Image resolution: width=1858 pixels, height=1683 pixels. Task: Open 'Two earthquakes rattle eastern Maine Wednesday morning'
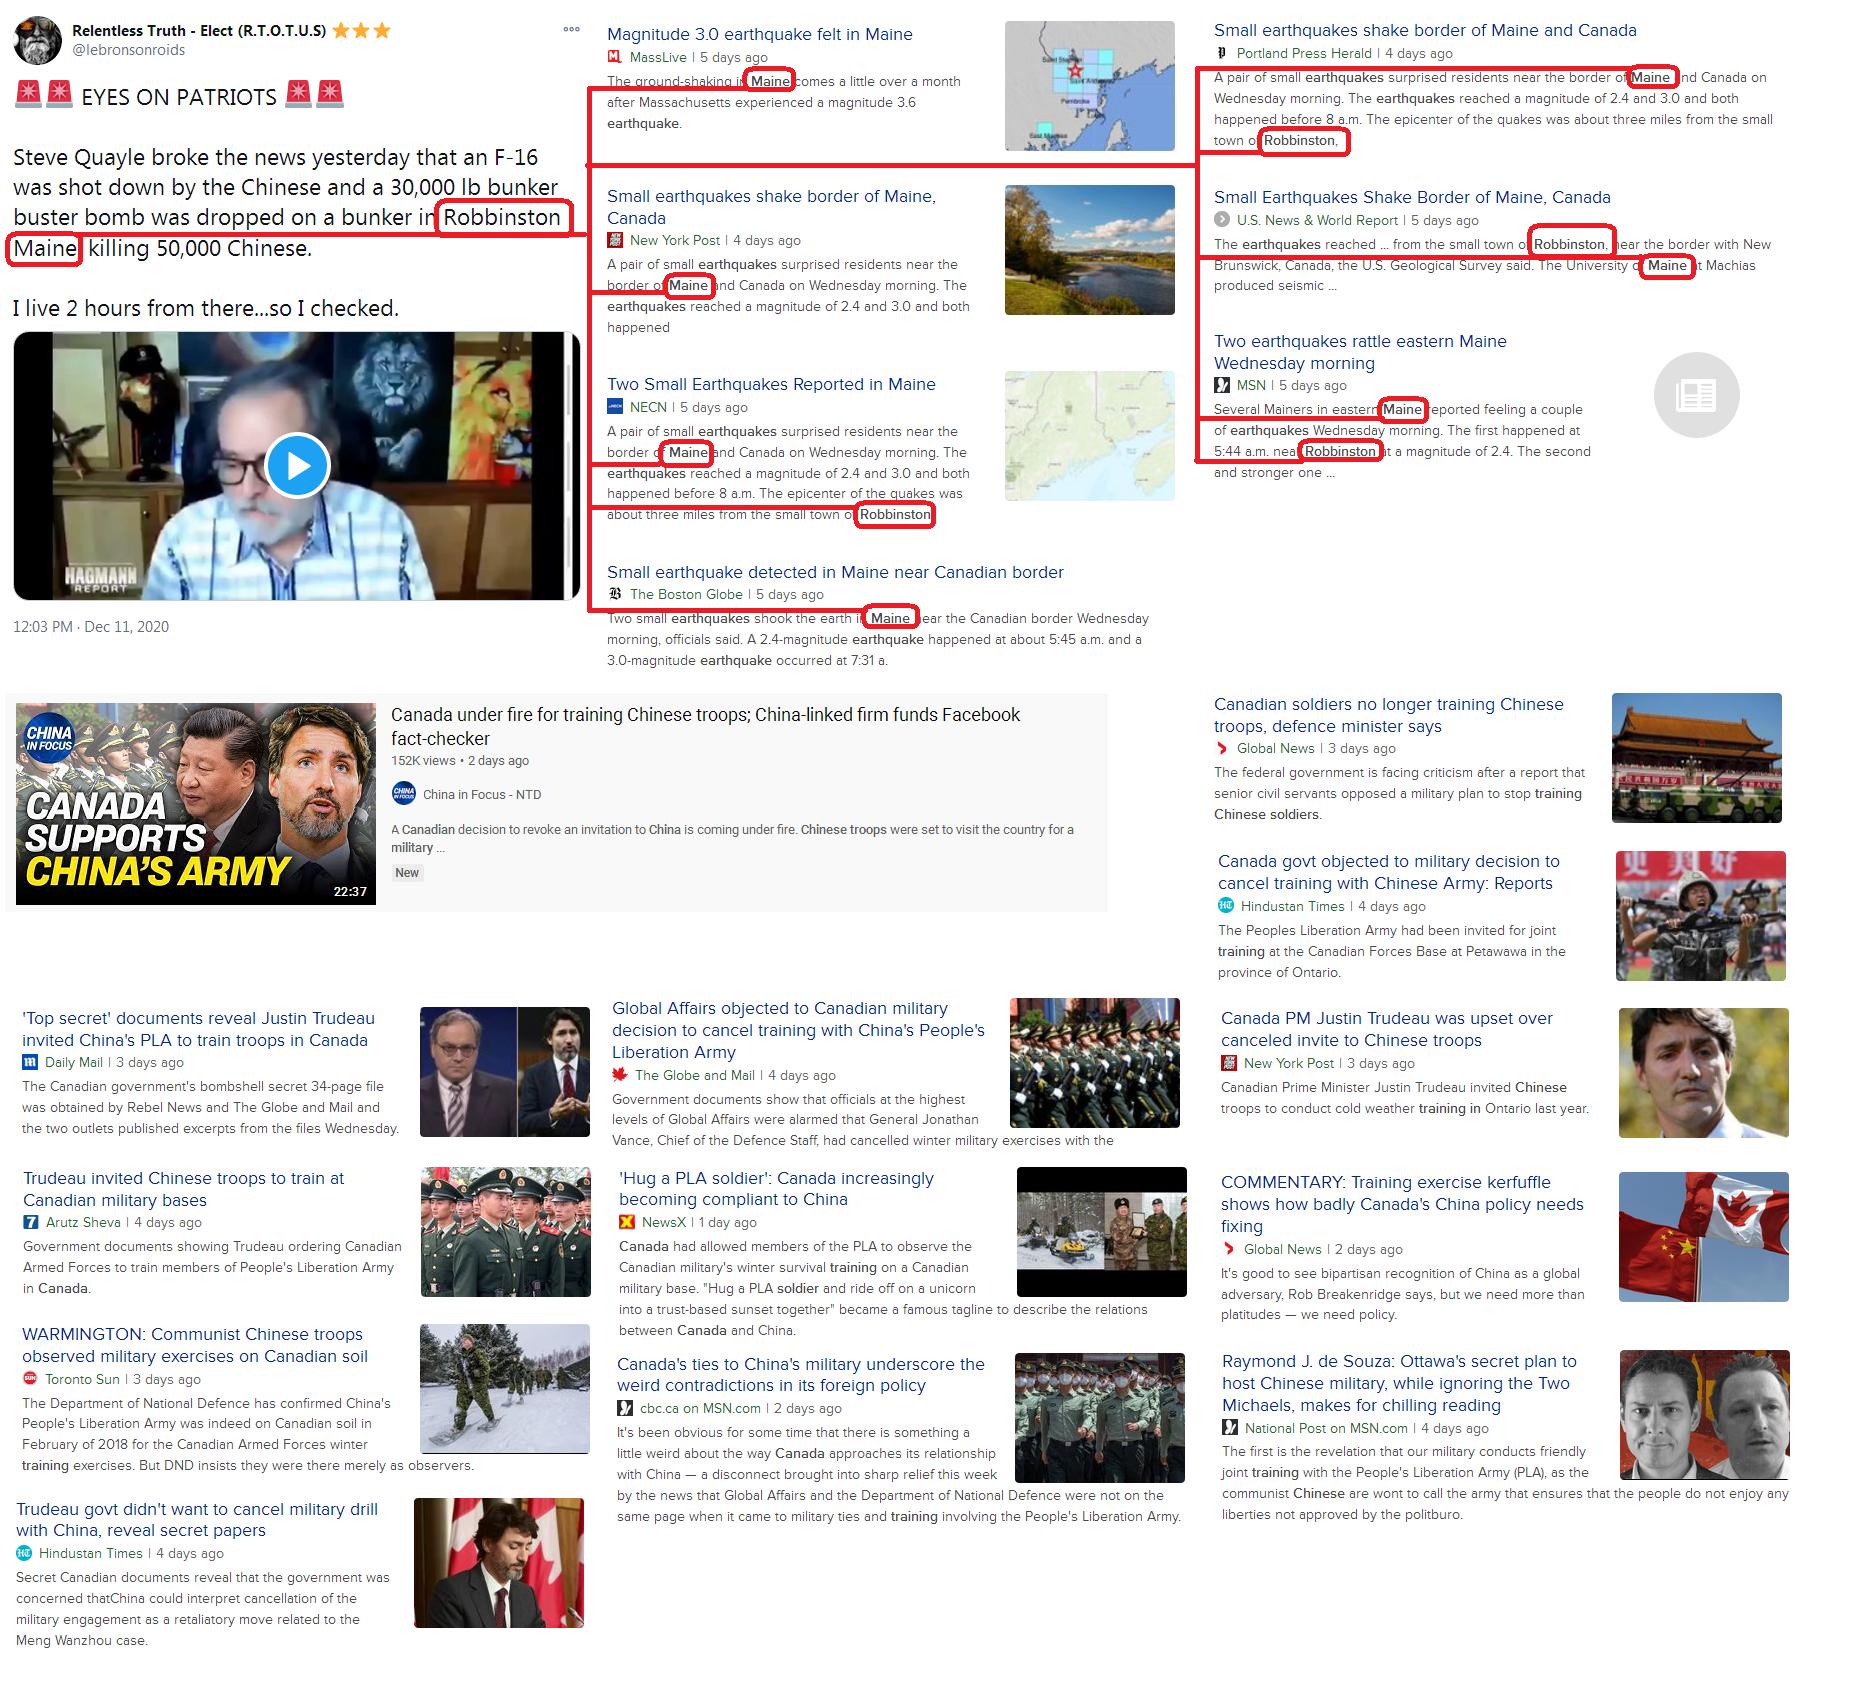coord(1360,352)
